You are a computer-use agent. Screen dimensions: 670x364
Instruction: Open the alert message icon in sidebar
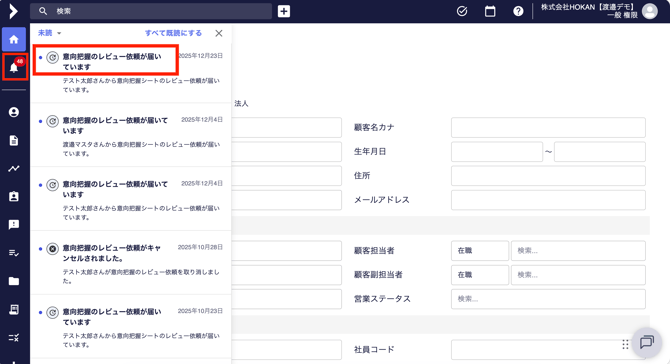[14, 225]
